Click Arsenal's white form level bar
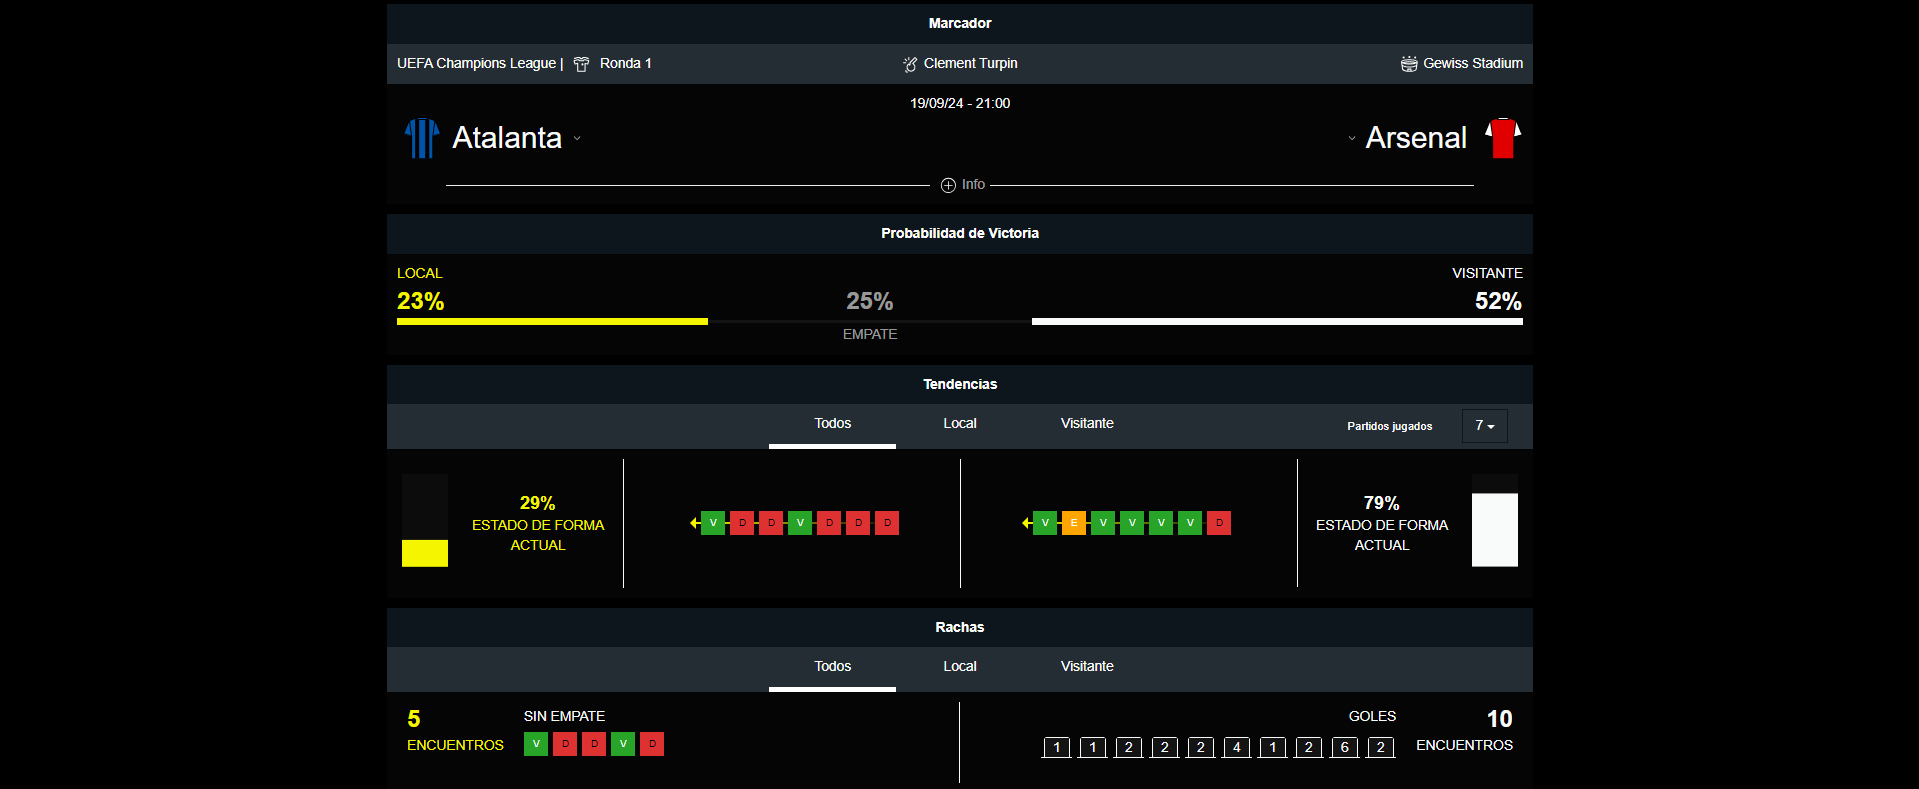 tap(1495, 530)
